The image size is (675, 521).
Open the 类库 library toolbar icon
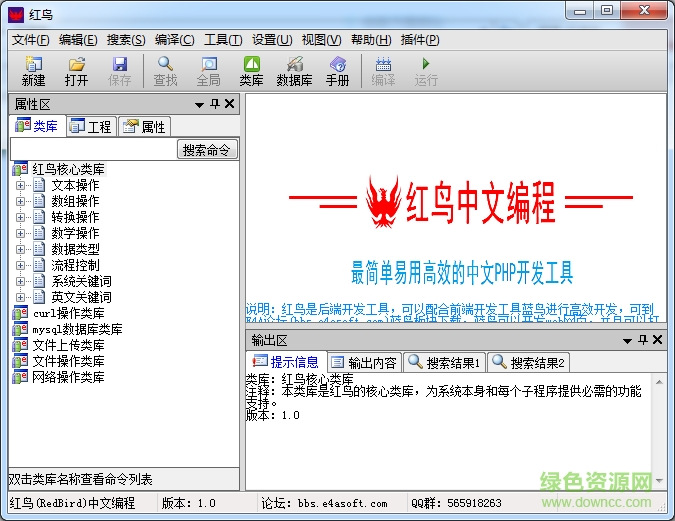point(251,71)
